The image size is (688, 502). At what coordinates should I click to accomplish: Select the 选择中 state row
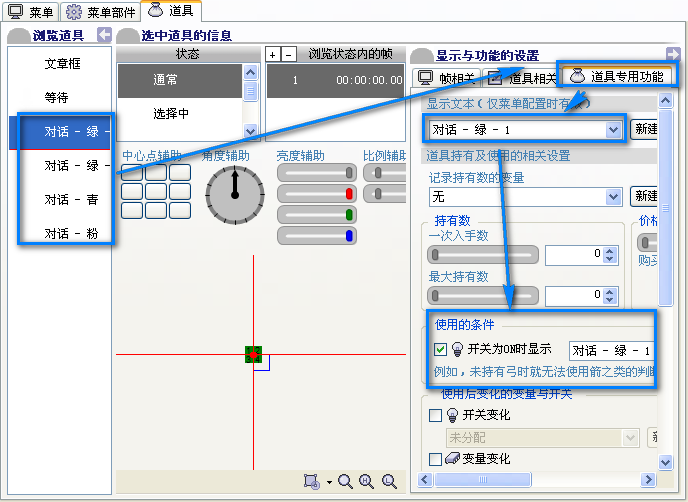180,114
